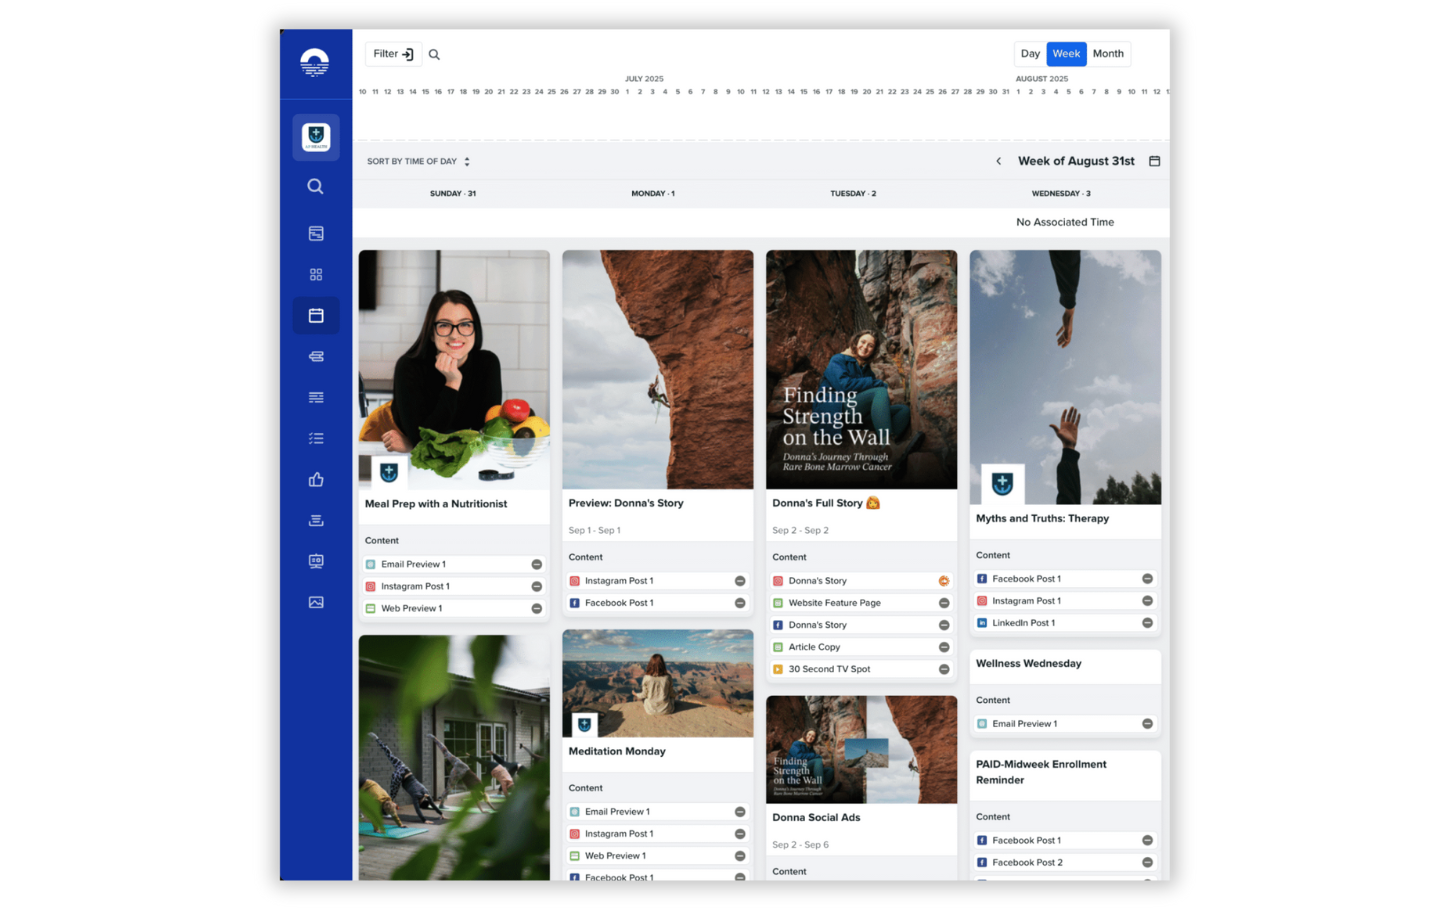Click the Finding Strength on the Wall thumbnail
This screenshot has height=910, width=1450.
(861, 370)
